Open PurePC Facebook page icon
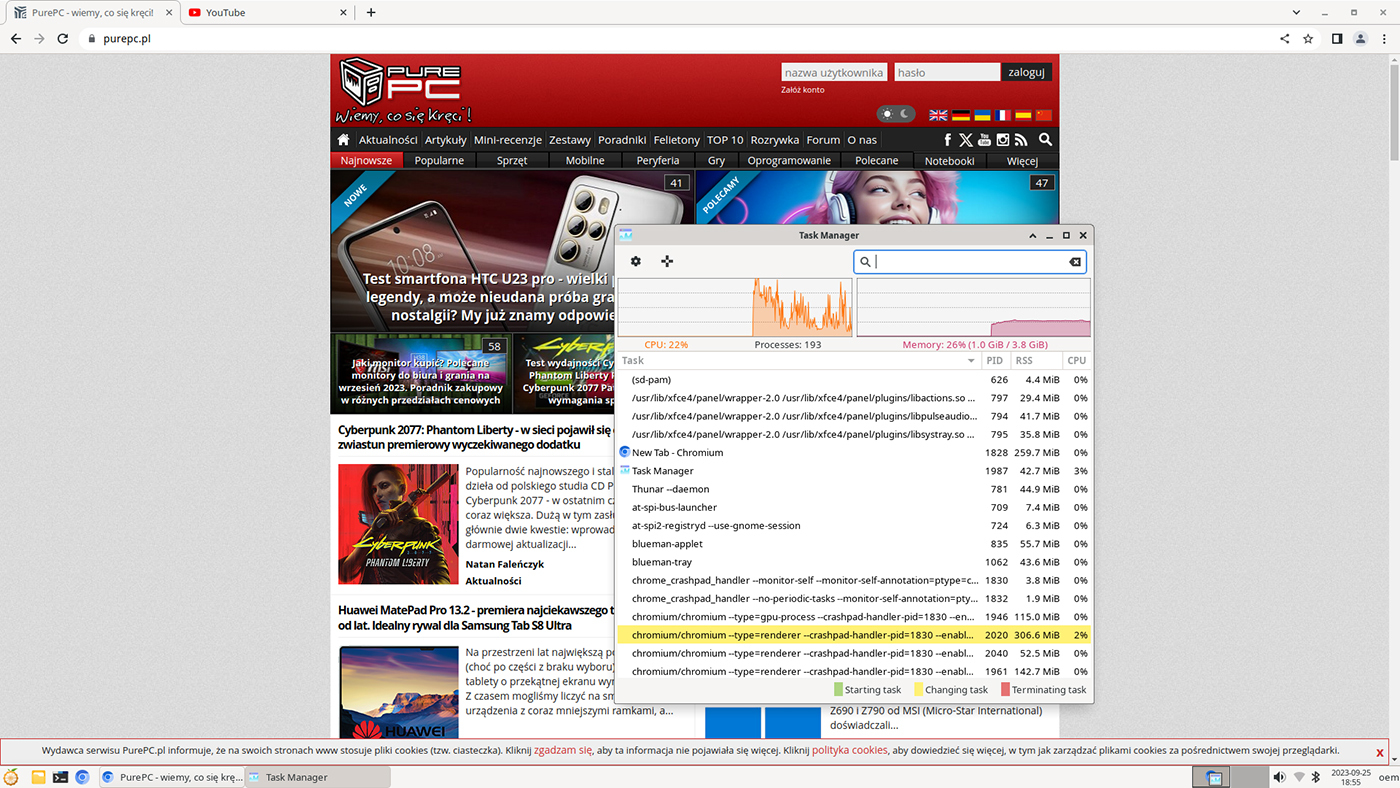The height and width of the screenshot is (788, 1400). point(947,140)
